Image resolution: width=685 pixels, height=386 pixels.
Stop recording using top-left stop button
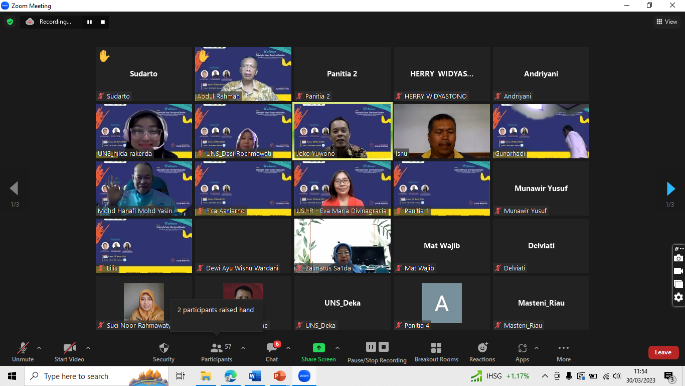point(103,22)
